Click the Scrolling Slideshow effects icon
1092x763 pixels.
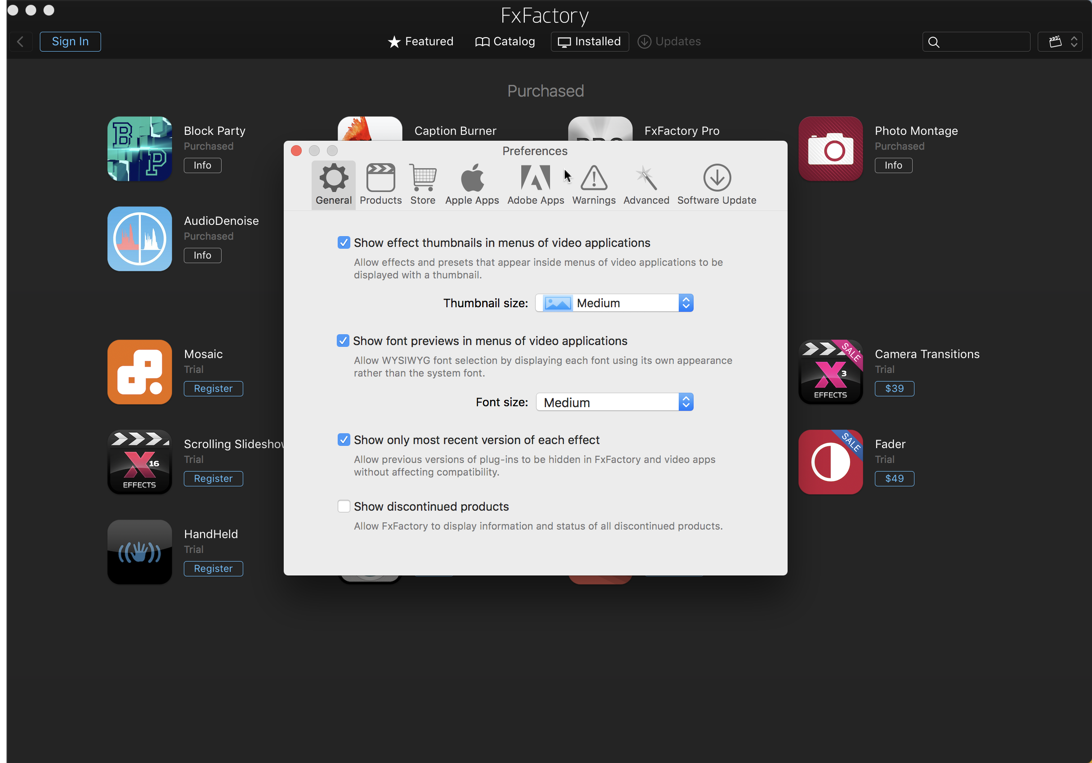tap(140, 462)
